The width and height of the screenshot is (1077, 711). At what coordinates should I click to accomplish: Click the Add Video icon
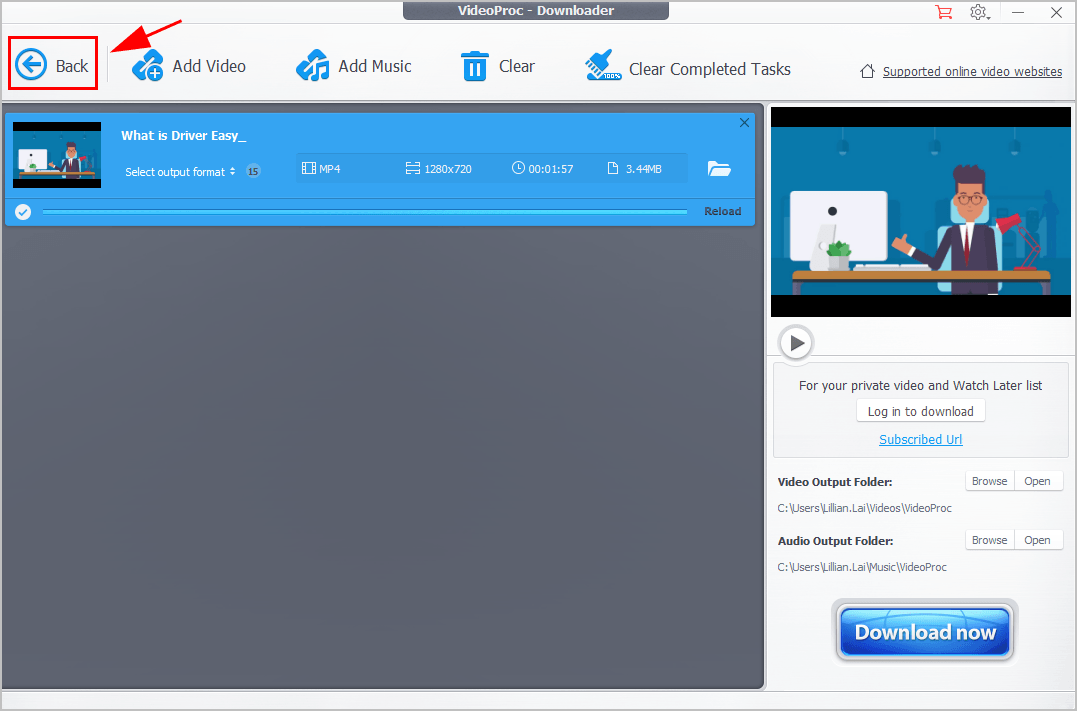click(x=148, y=66)
